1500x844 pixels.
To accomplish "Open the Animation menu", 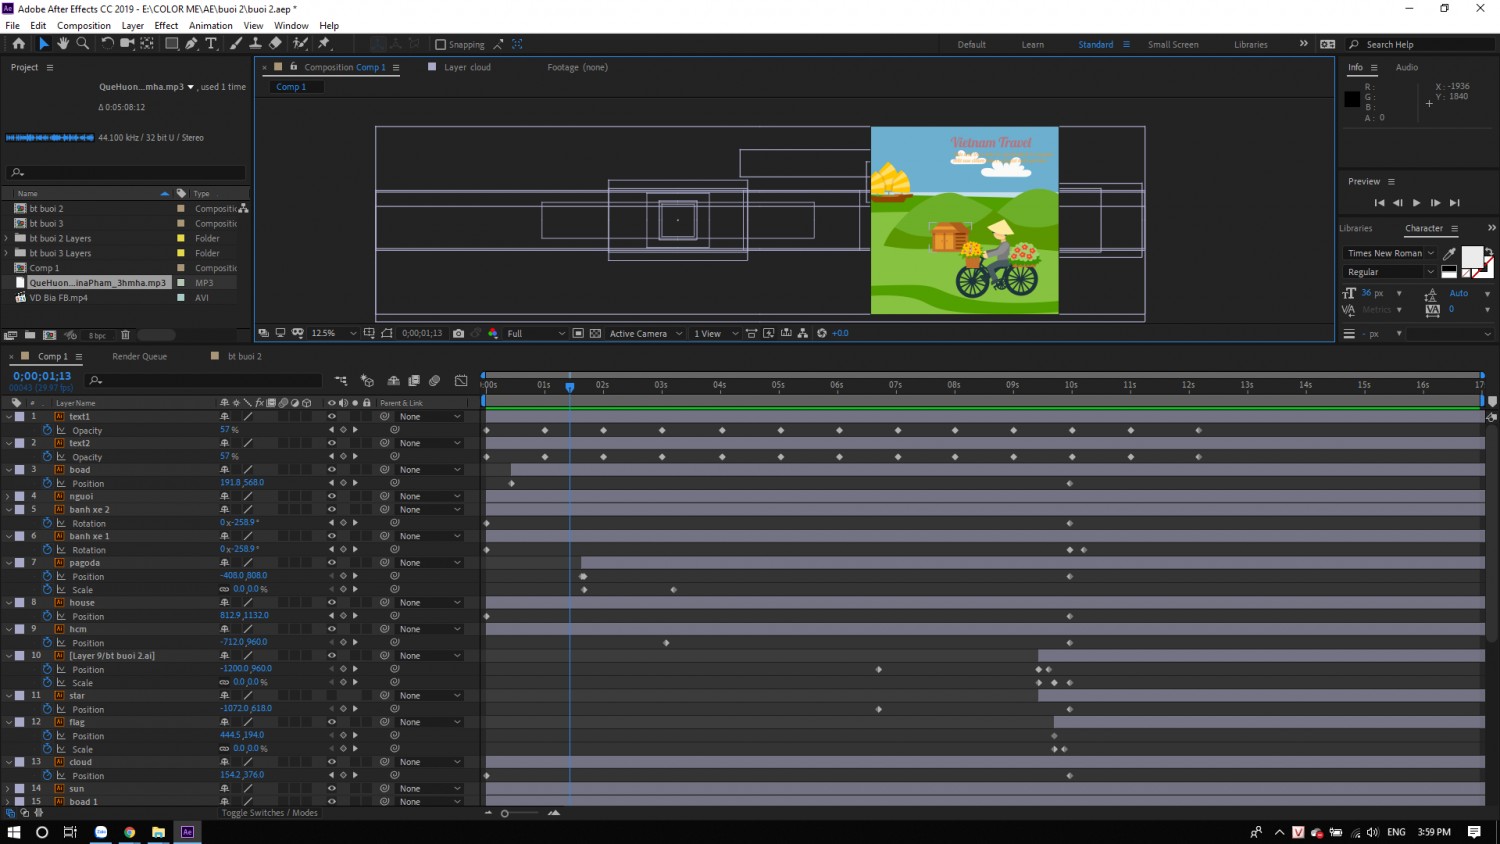I will [x=210, y=25].
